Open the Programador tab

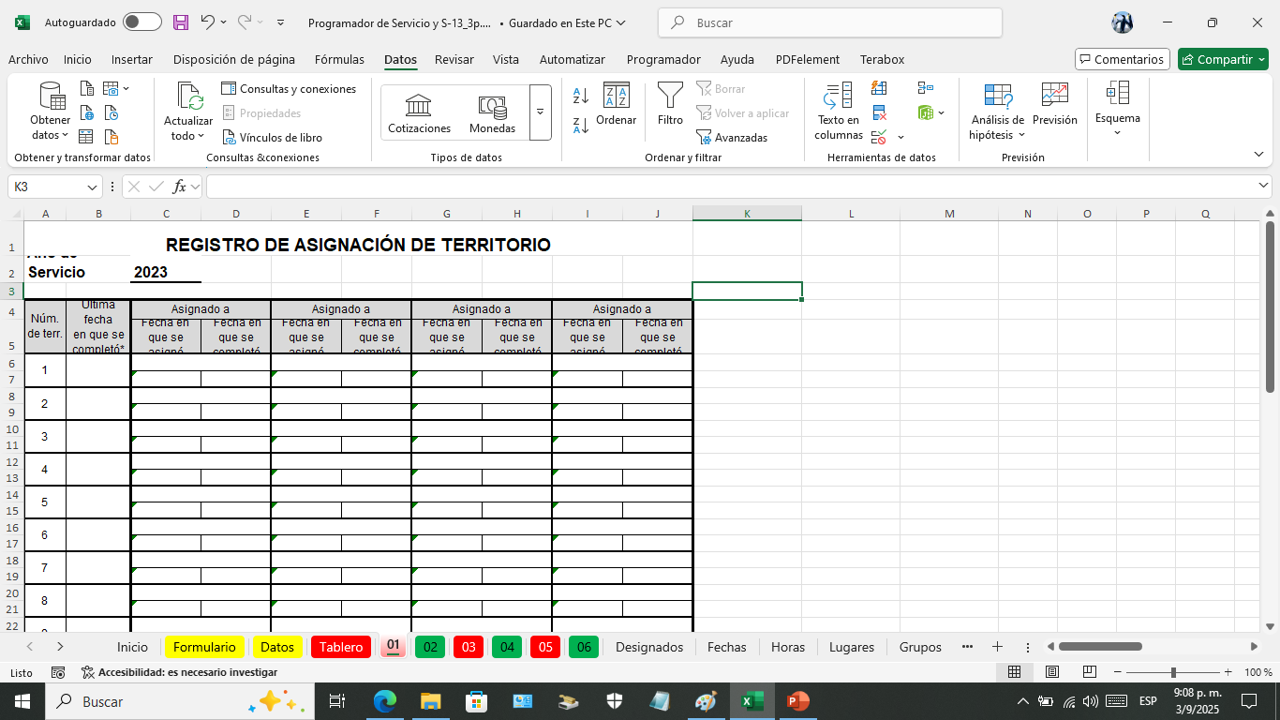point(663,59)
